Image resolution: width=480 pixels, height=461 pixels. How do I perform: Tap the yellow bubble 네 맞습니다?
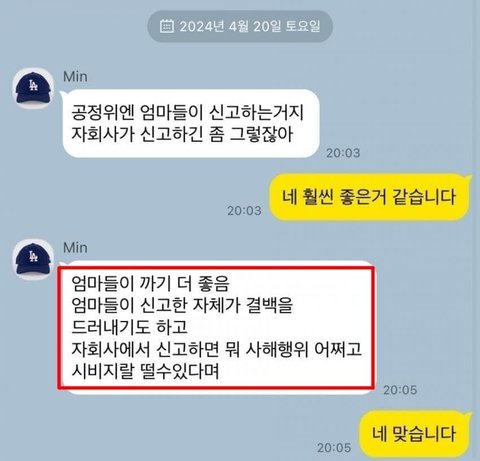pyautogui.click(x=414, y=434)
